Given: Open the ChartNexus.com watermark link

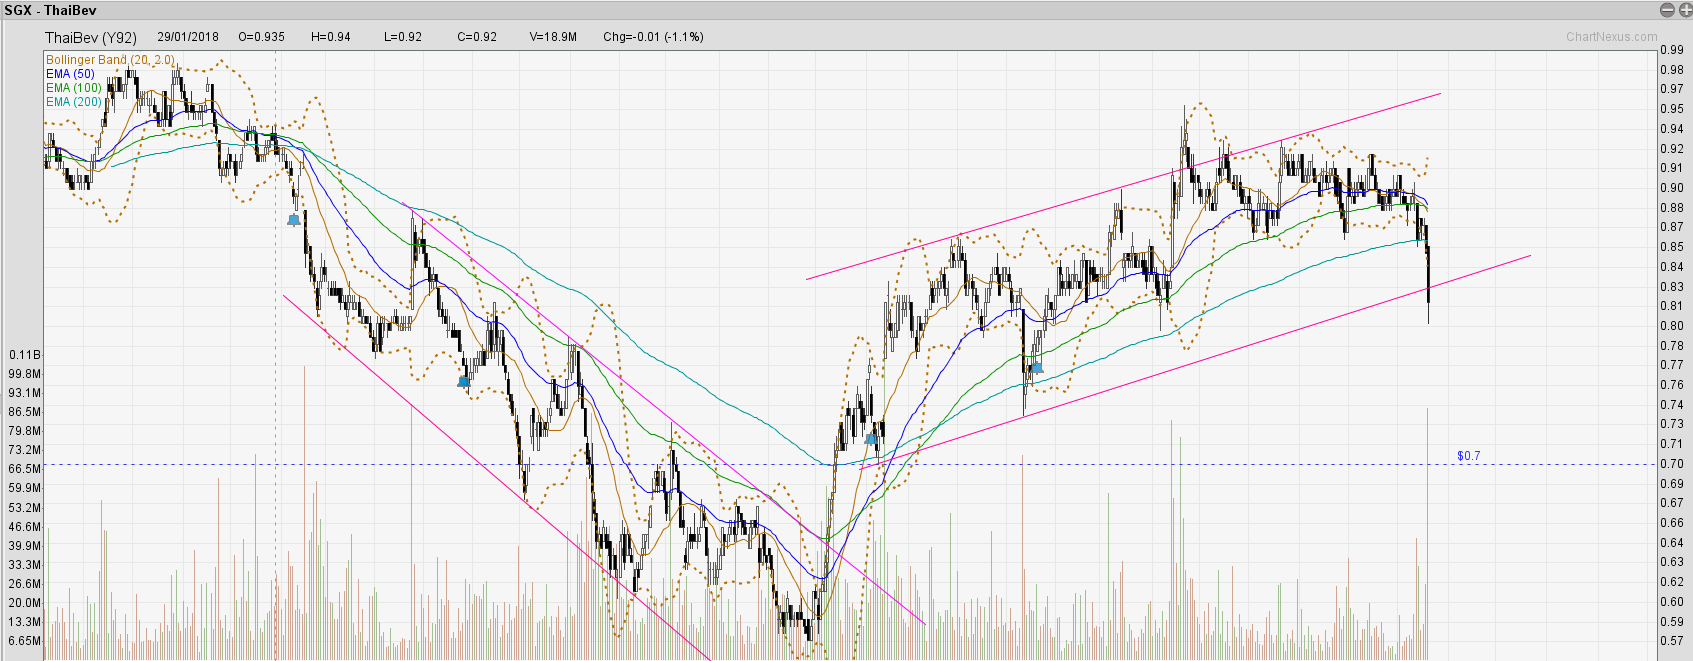Looking at the screenshot, I should [1611, 37].
